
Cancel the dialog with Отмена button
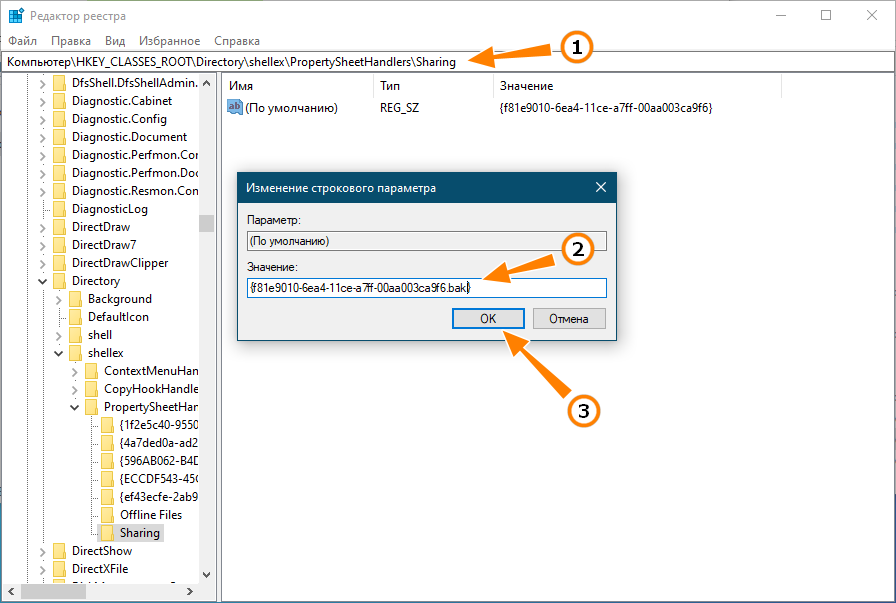(x=569, y=318)
